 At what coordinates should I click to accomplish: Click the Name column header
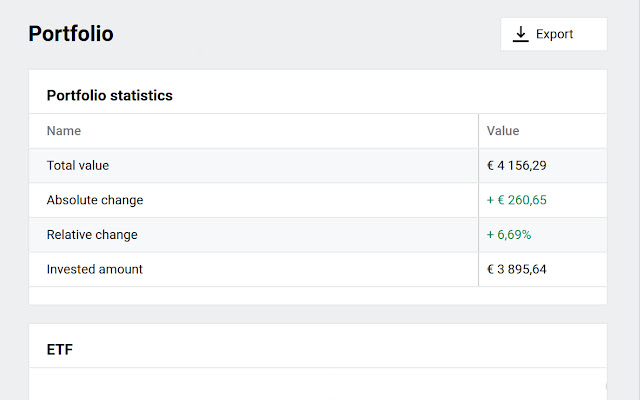click(x=64, y=131)
